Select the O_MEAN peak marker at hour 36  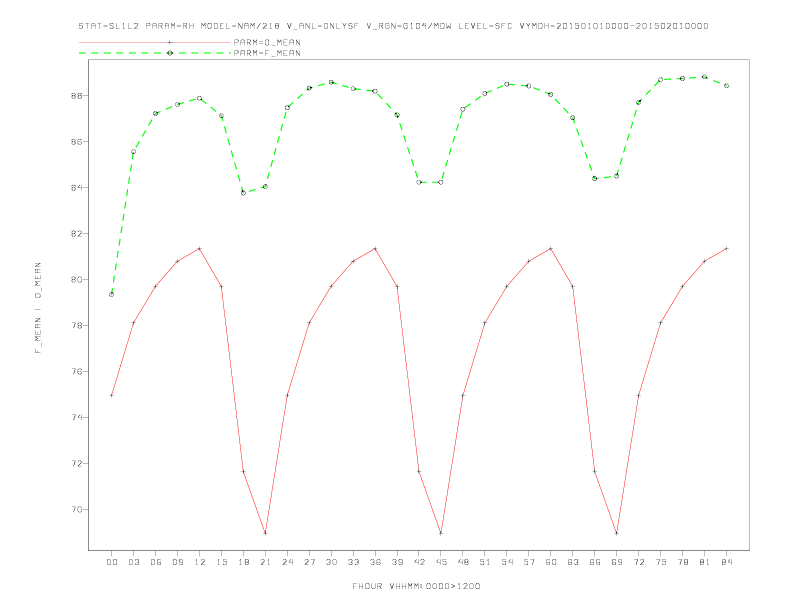[375, 248]
